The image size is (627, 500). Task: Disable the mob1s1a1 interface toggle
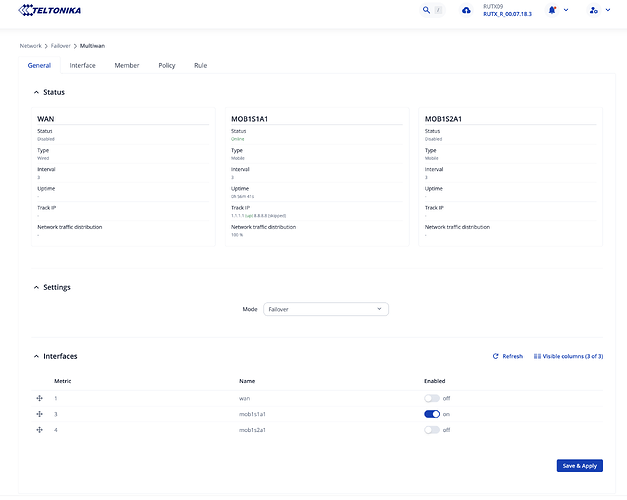(x=432, y=414)
